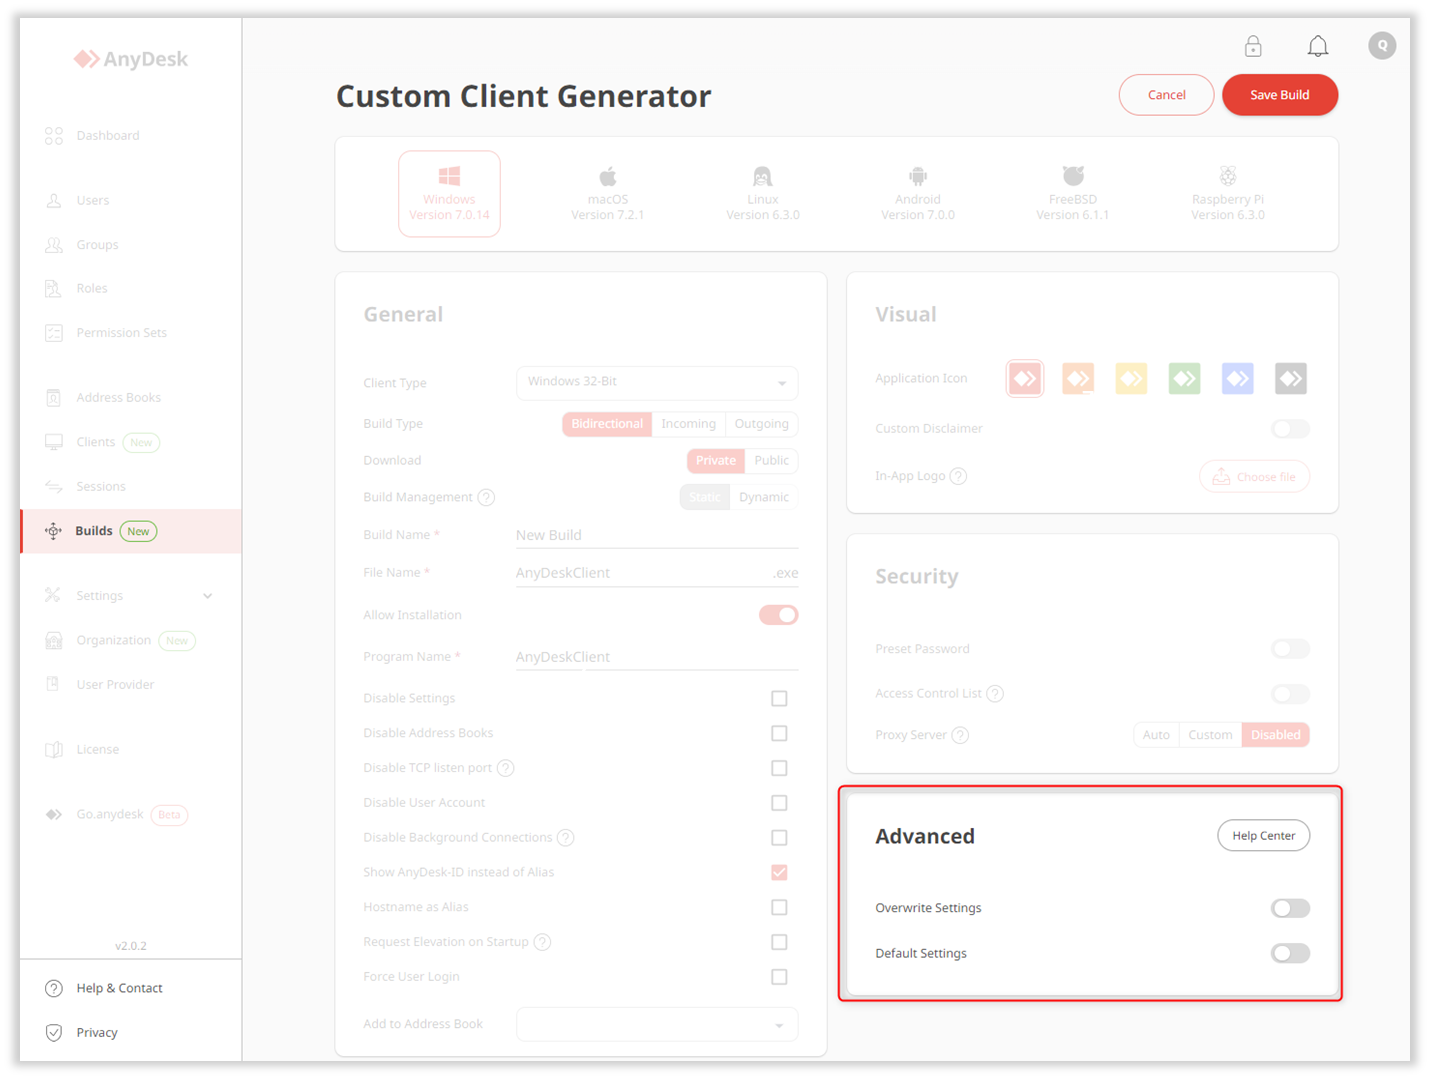Enable the Overwrite Settings toggle

point(1290,908)
